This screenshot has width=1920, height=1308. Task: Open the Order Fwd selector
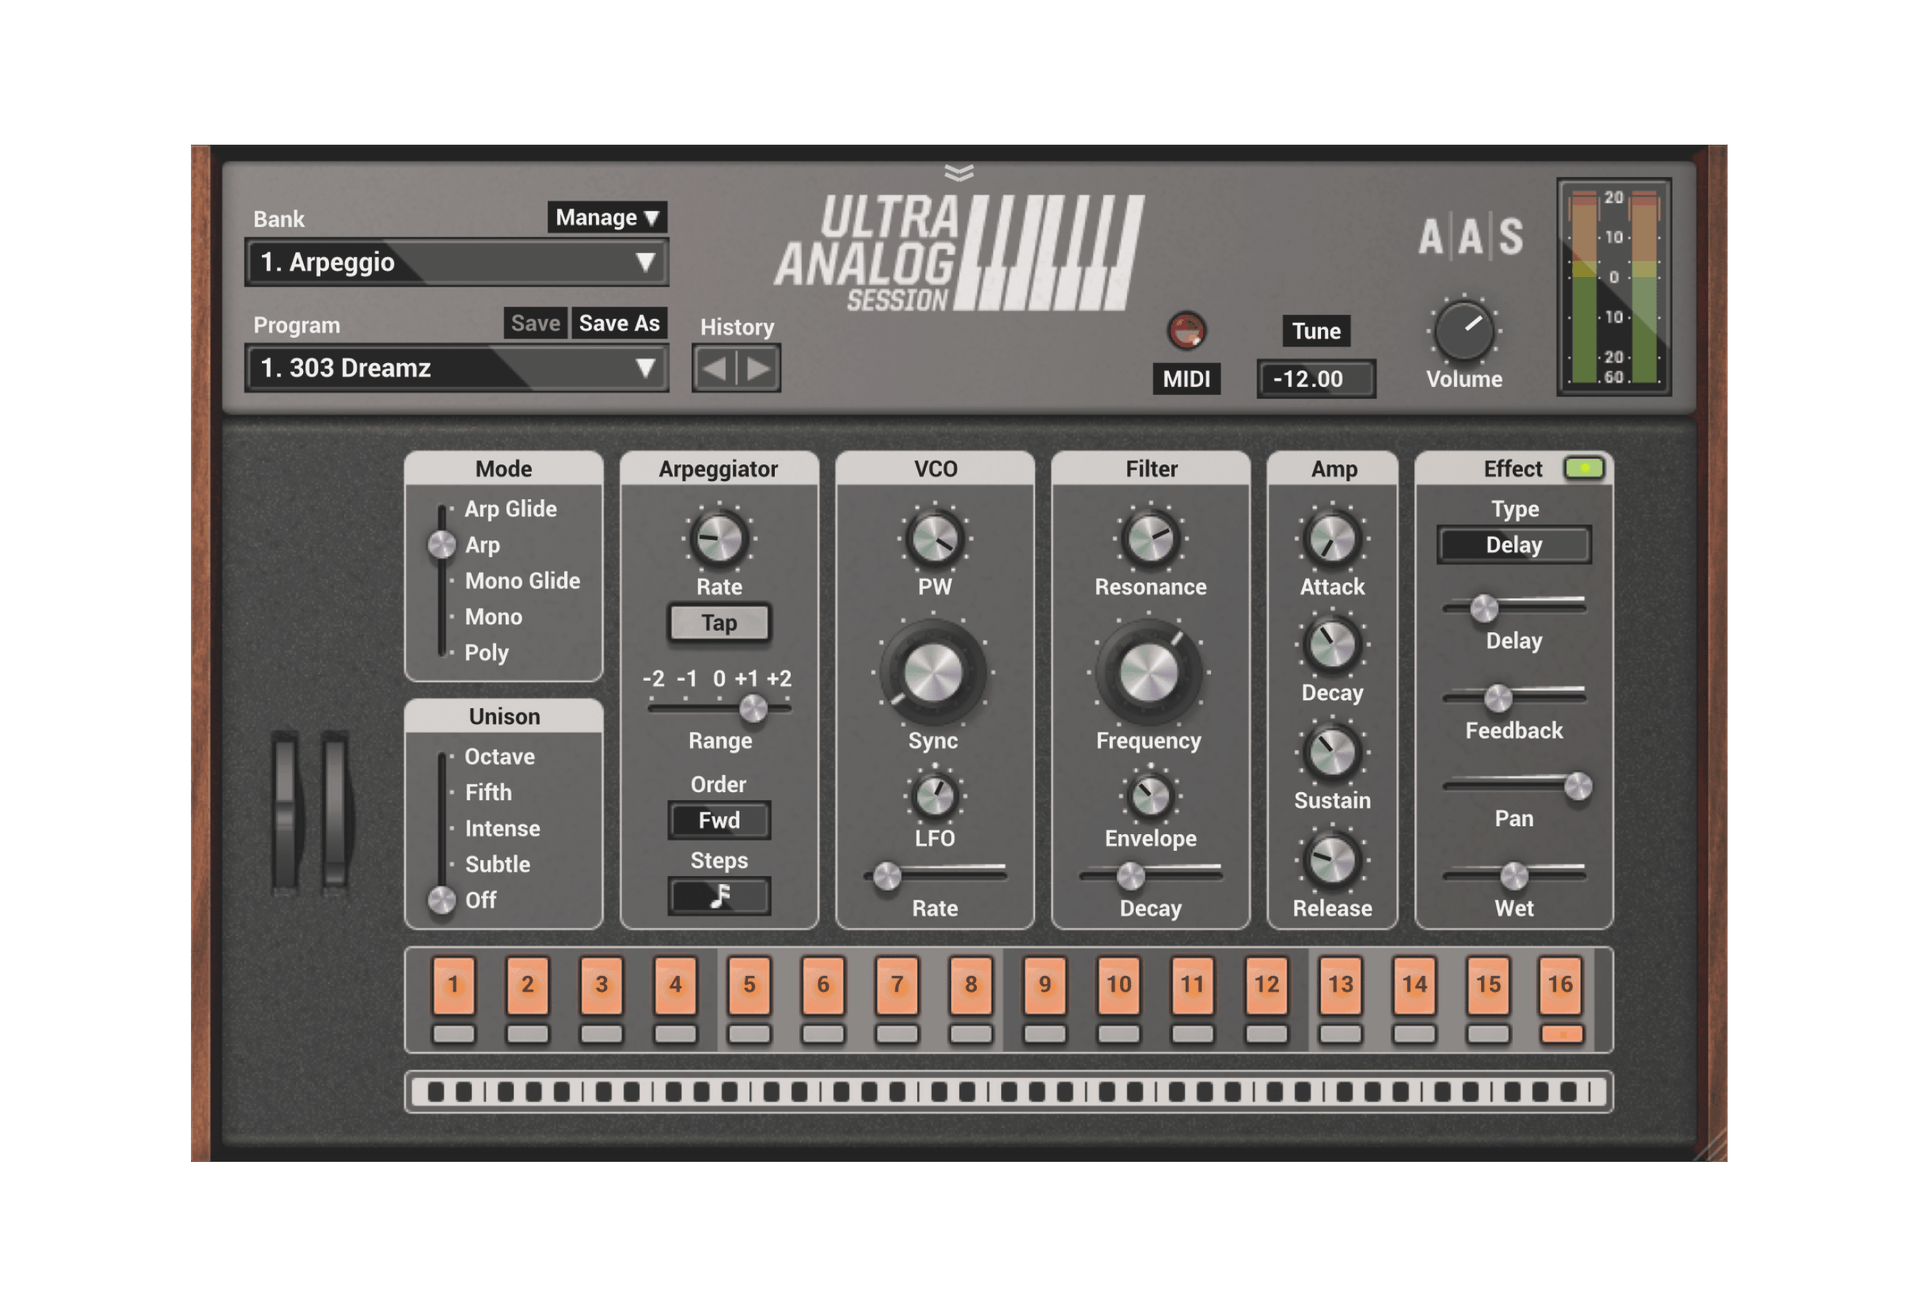719,821
